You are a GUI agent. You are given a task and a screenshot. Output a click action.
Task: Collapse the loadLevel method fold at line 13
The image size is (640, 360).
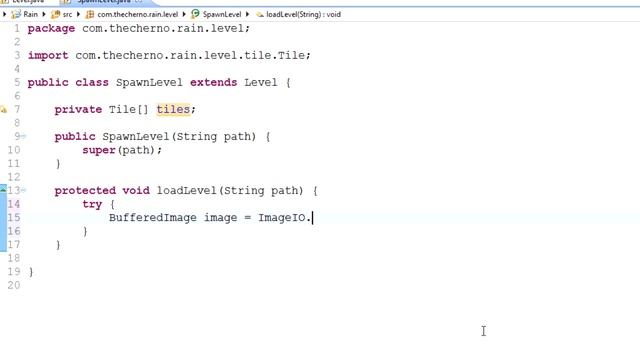pos(23,190)
